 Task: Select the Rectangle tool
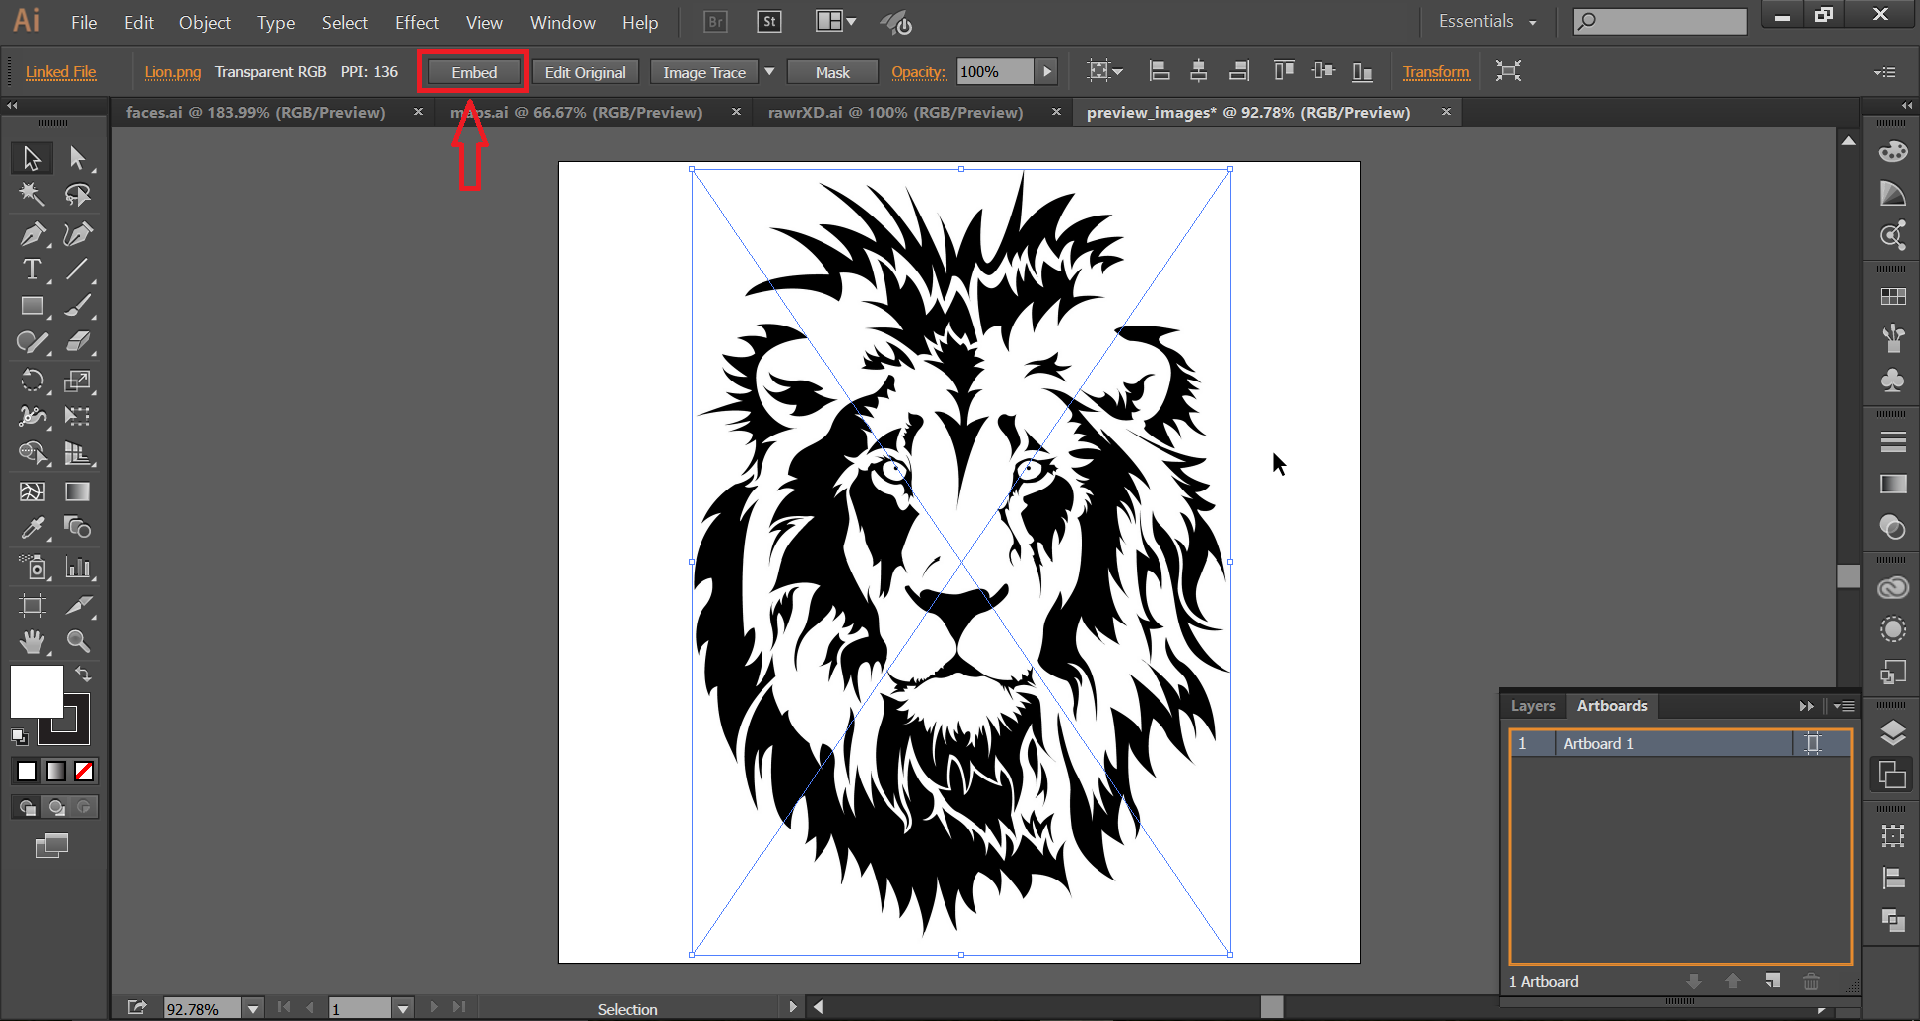32,306
